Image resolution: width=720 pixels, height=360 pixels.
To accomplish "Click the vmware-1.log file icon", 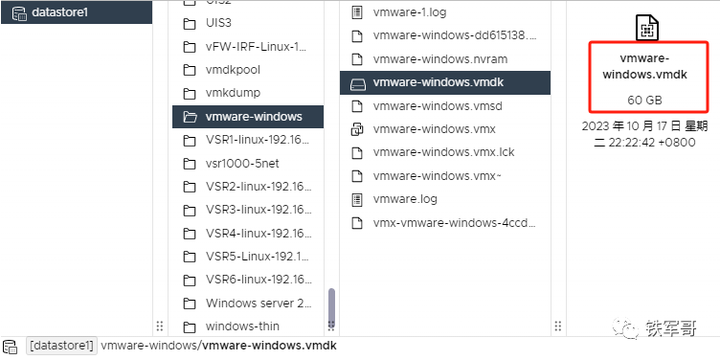I will 357,12.
